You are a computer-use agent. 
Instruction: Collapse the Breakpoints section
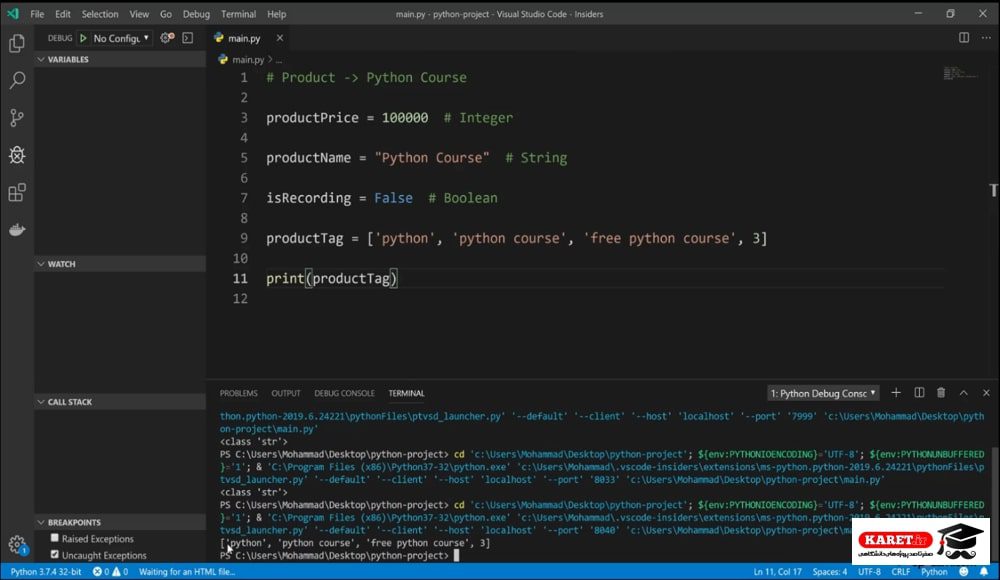click(x=120, y=522)
